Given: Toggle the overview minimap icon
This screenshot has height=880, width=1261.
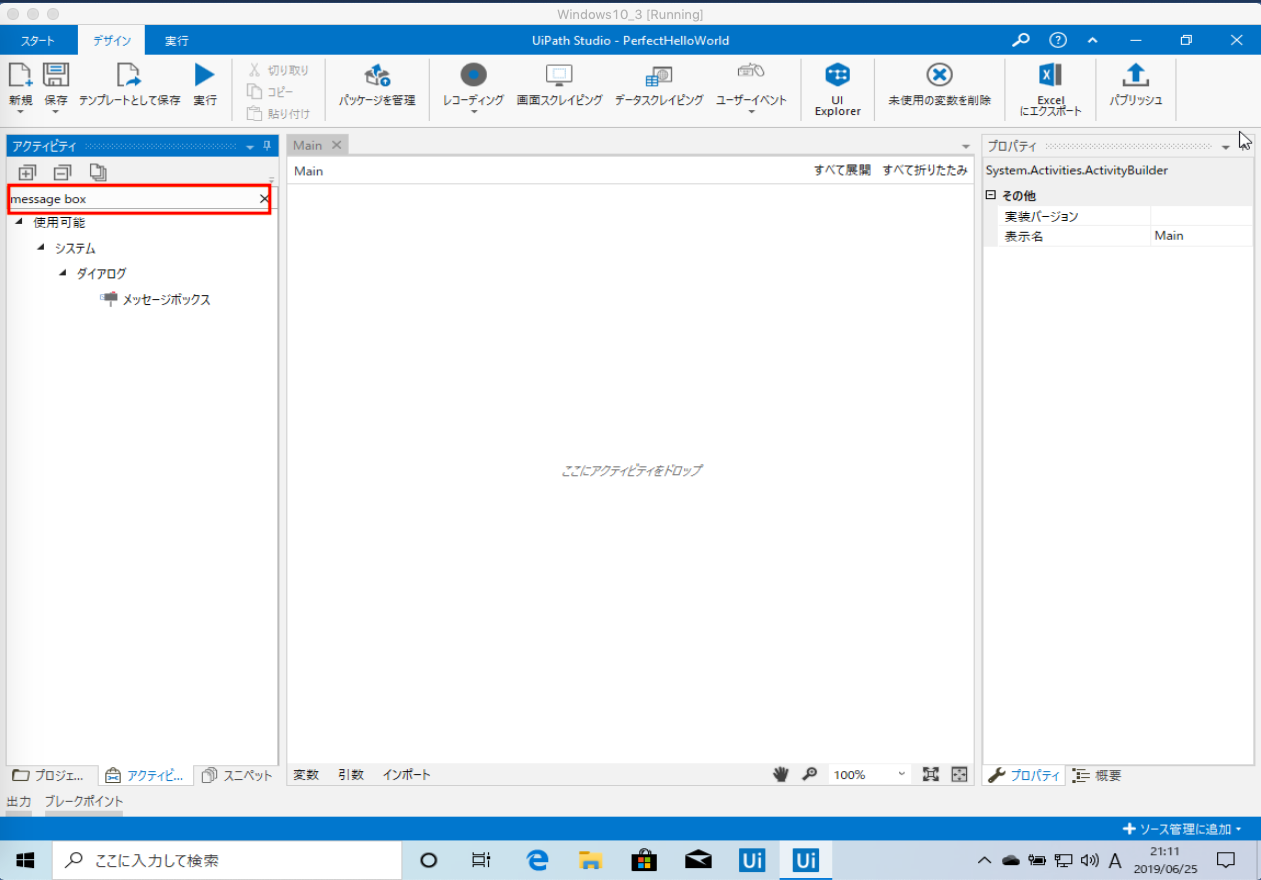Looking at the screenshot, I should (959, 774).
